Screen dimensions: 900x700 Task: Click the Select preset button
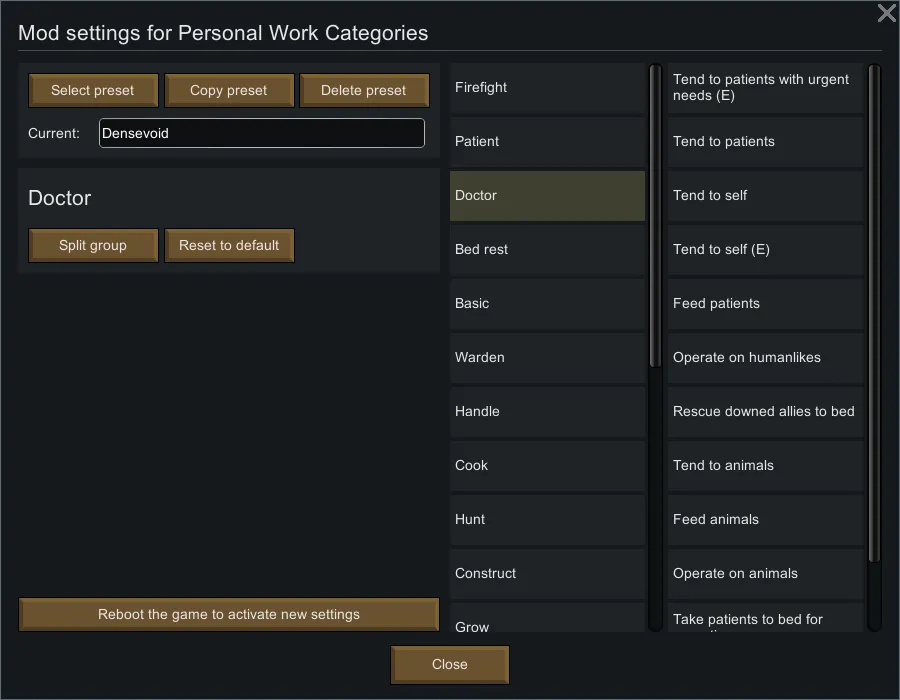point(93,90)
